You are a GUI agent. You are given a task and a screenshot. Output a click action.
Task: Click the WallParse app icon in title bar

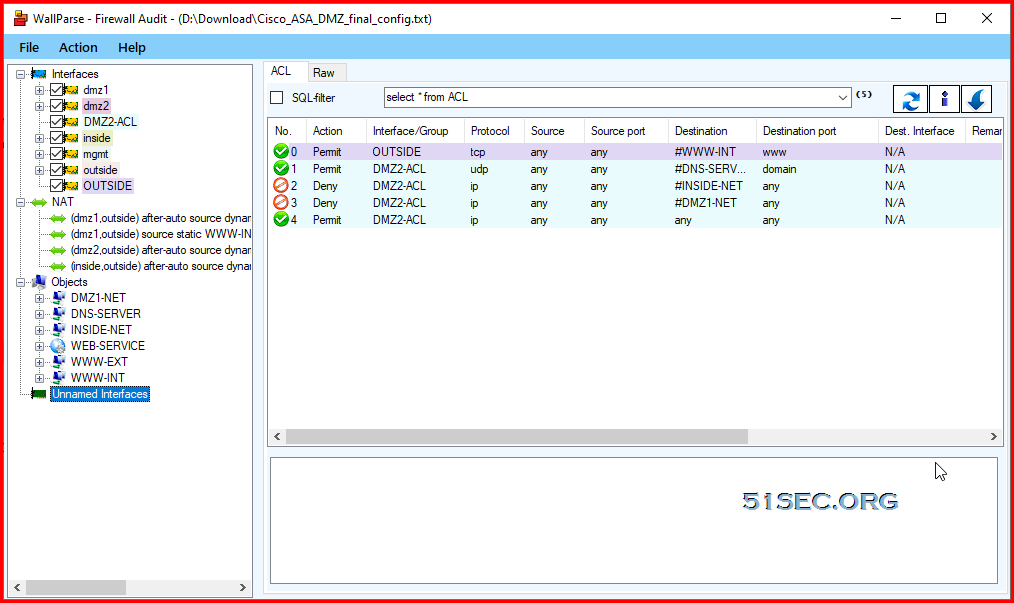[21, 18]
